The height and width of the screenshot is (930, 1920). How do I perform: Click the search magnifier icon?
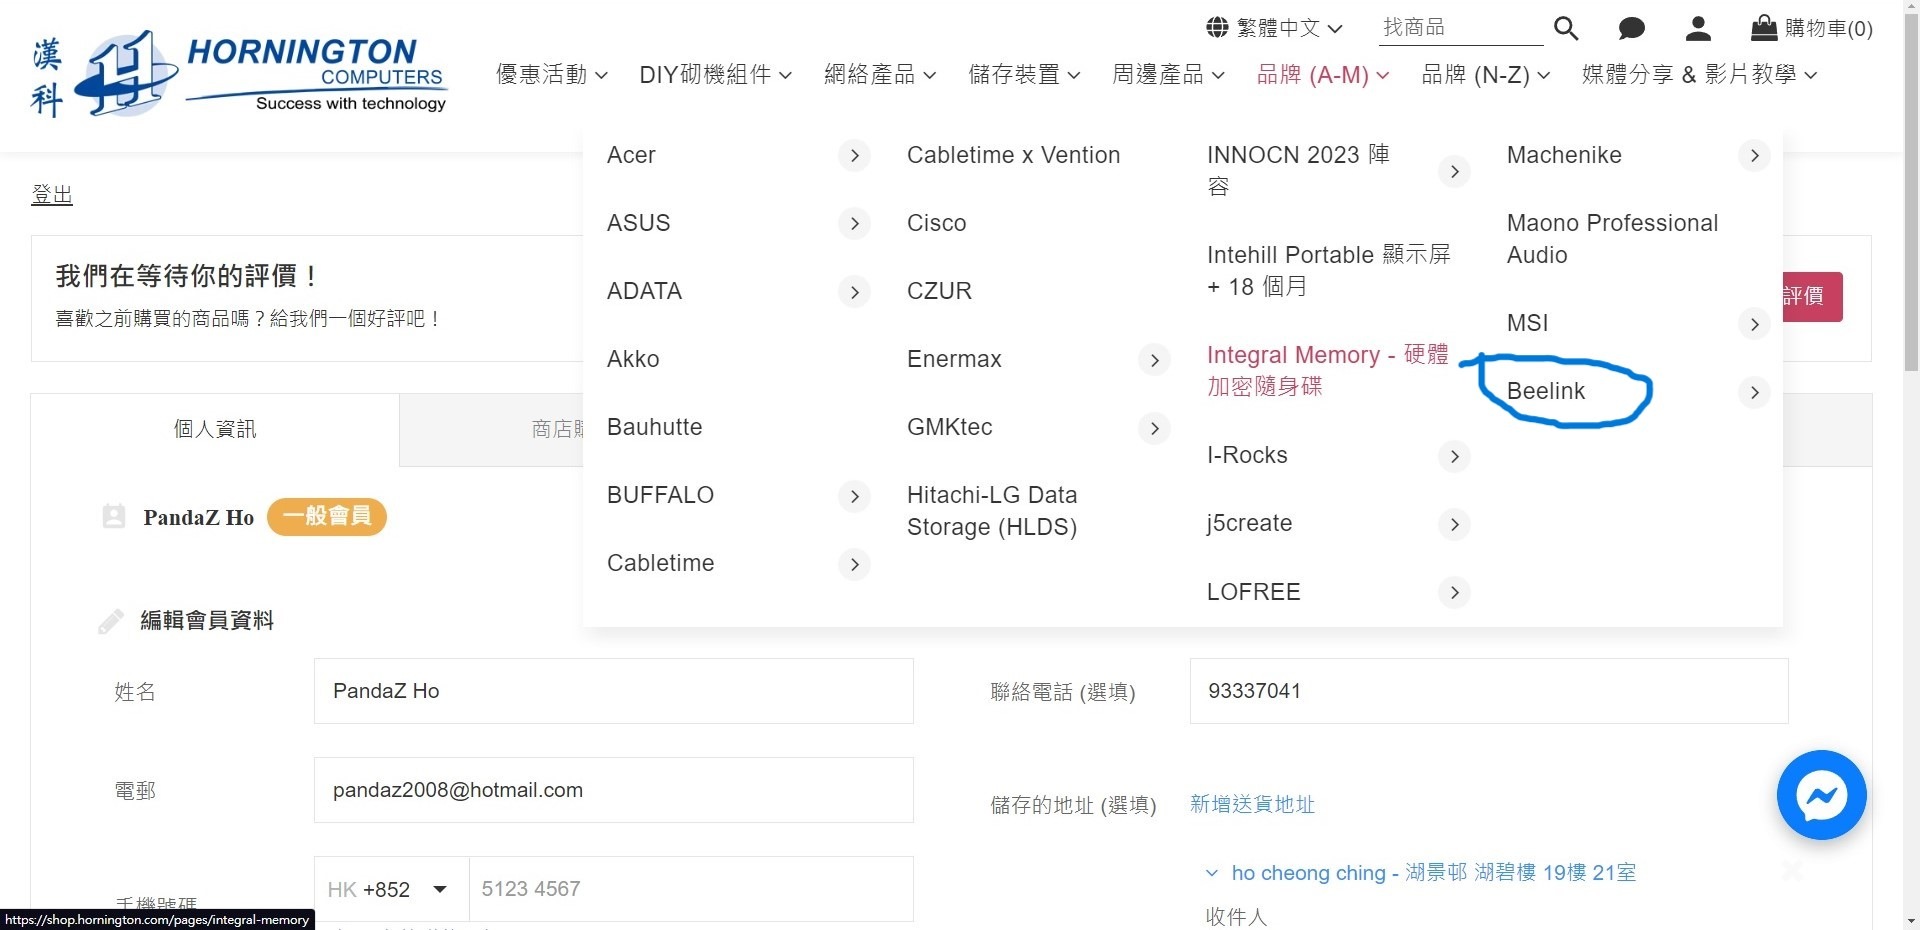[1566, 28]
